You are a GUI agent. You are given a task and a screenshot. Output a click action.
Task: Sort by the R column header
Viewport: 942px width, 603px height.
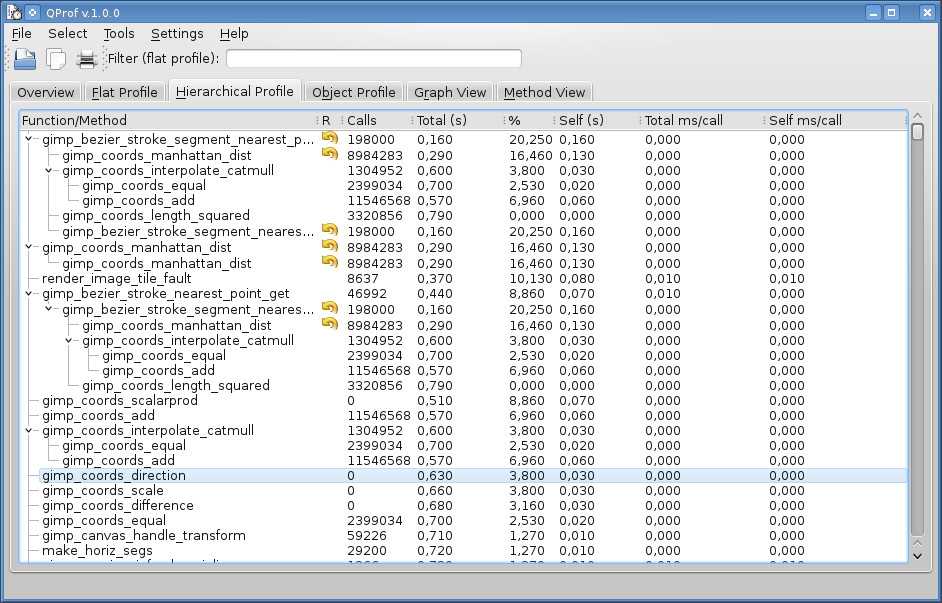click(329, 120)
